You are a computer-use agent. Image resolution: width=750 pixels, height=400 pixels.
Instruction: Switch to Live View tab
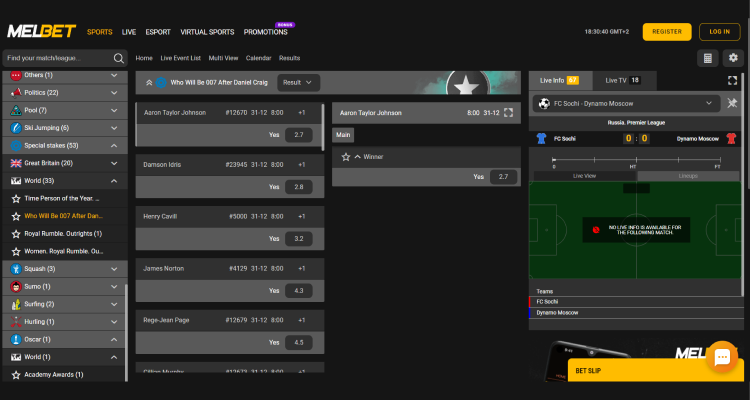[x=585, y=176]
